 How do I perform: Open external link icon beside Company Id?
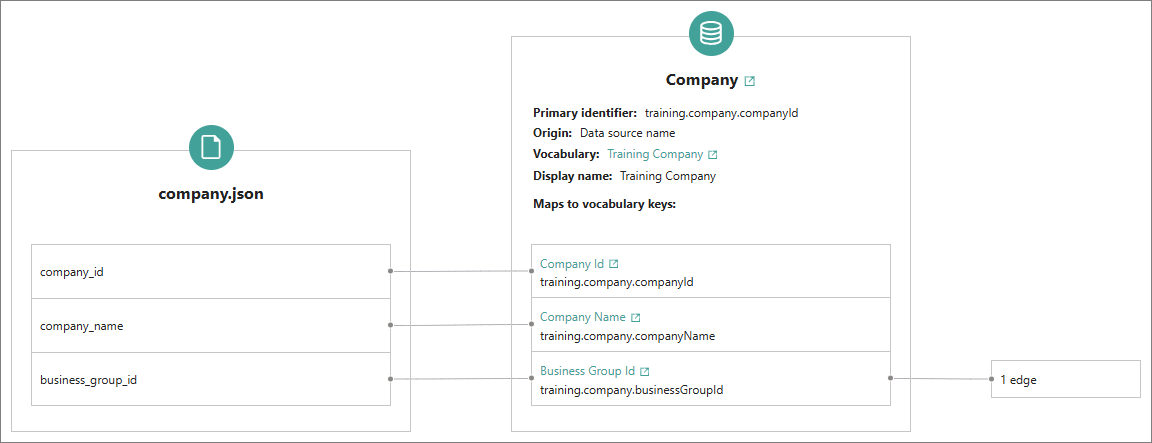point(614,264)
